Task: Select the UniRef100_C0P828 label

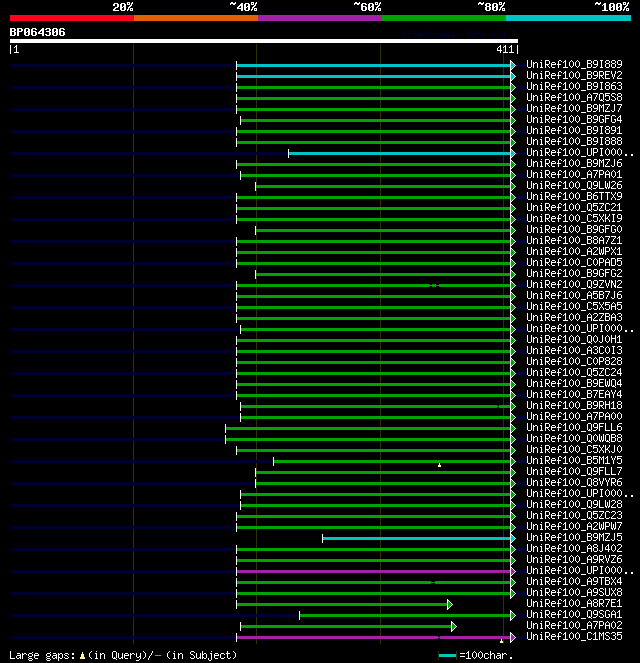Action: [x=574, y=361]
